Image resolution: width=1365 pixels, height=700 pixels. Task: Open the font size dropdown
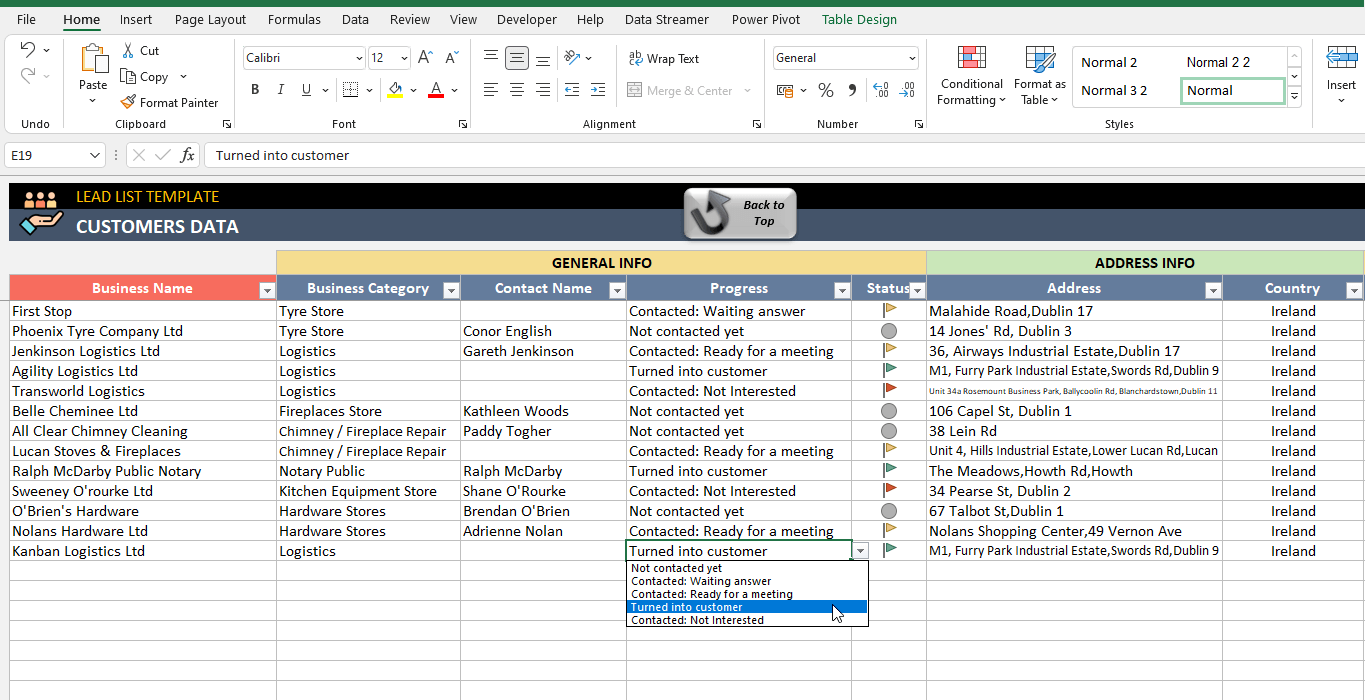(x=403, y=58)
